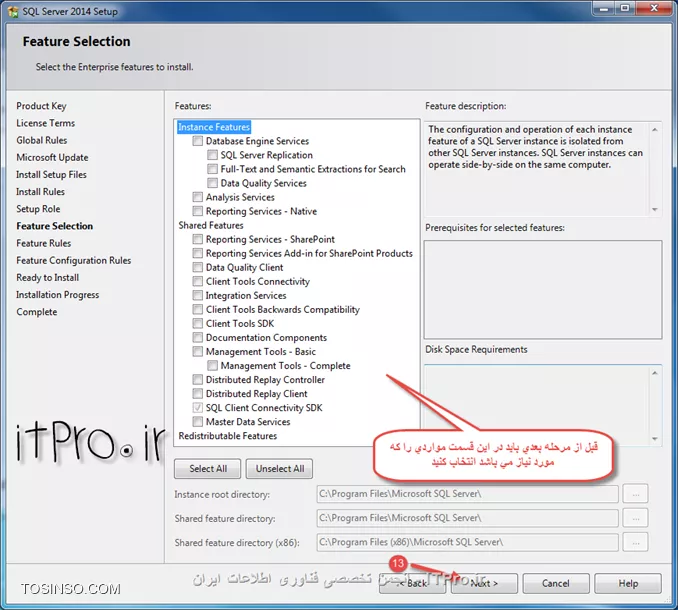
Task: Close the SQL Server 2014 Setup window
Action: 654,8
